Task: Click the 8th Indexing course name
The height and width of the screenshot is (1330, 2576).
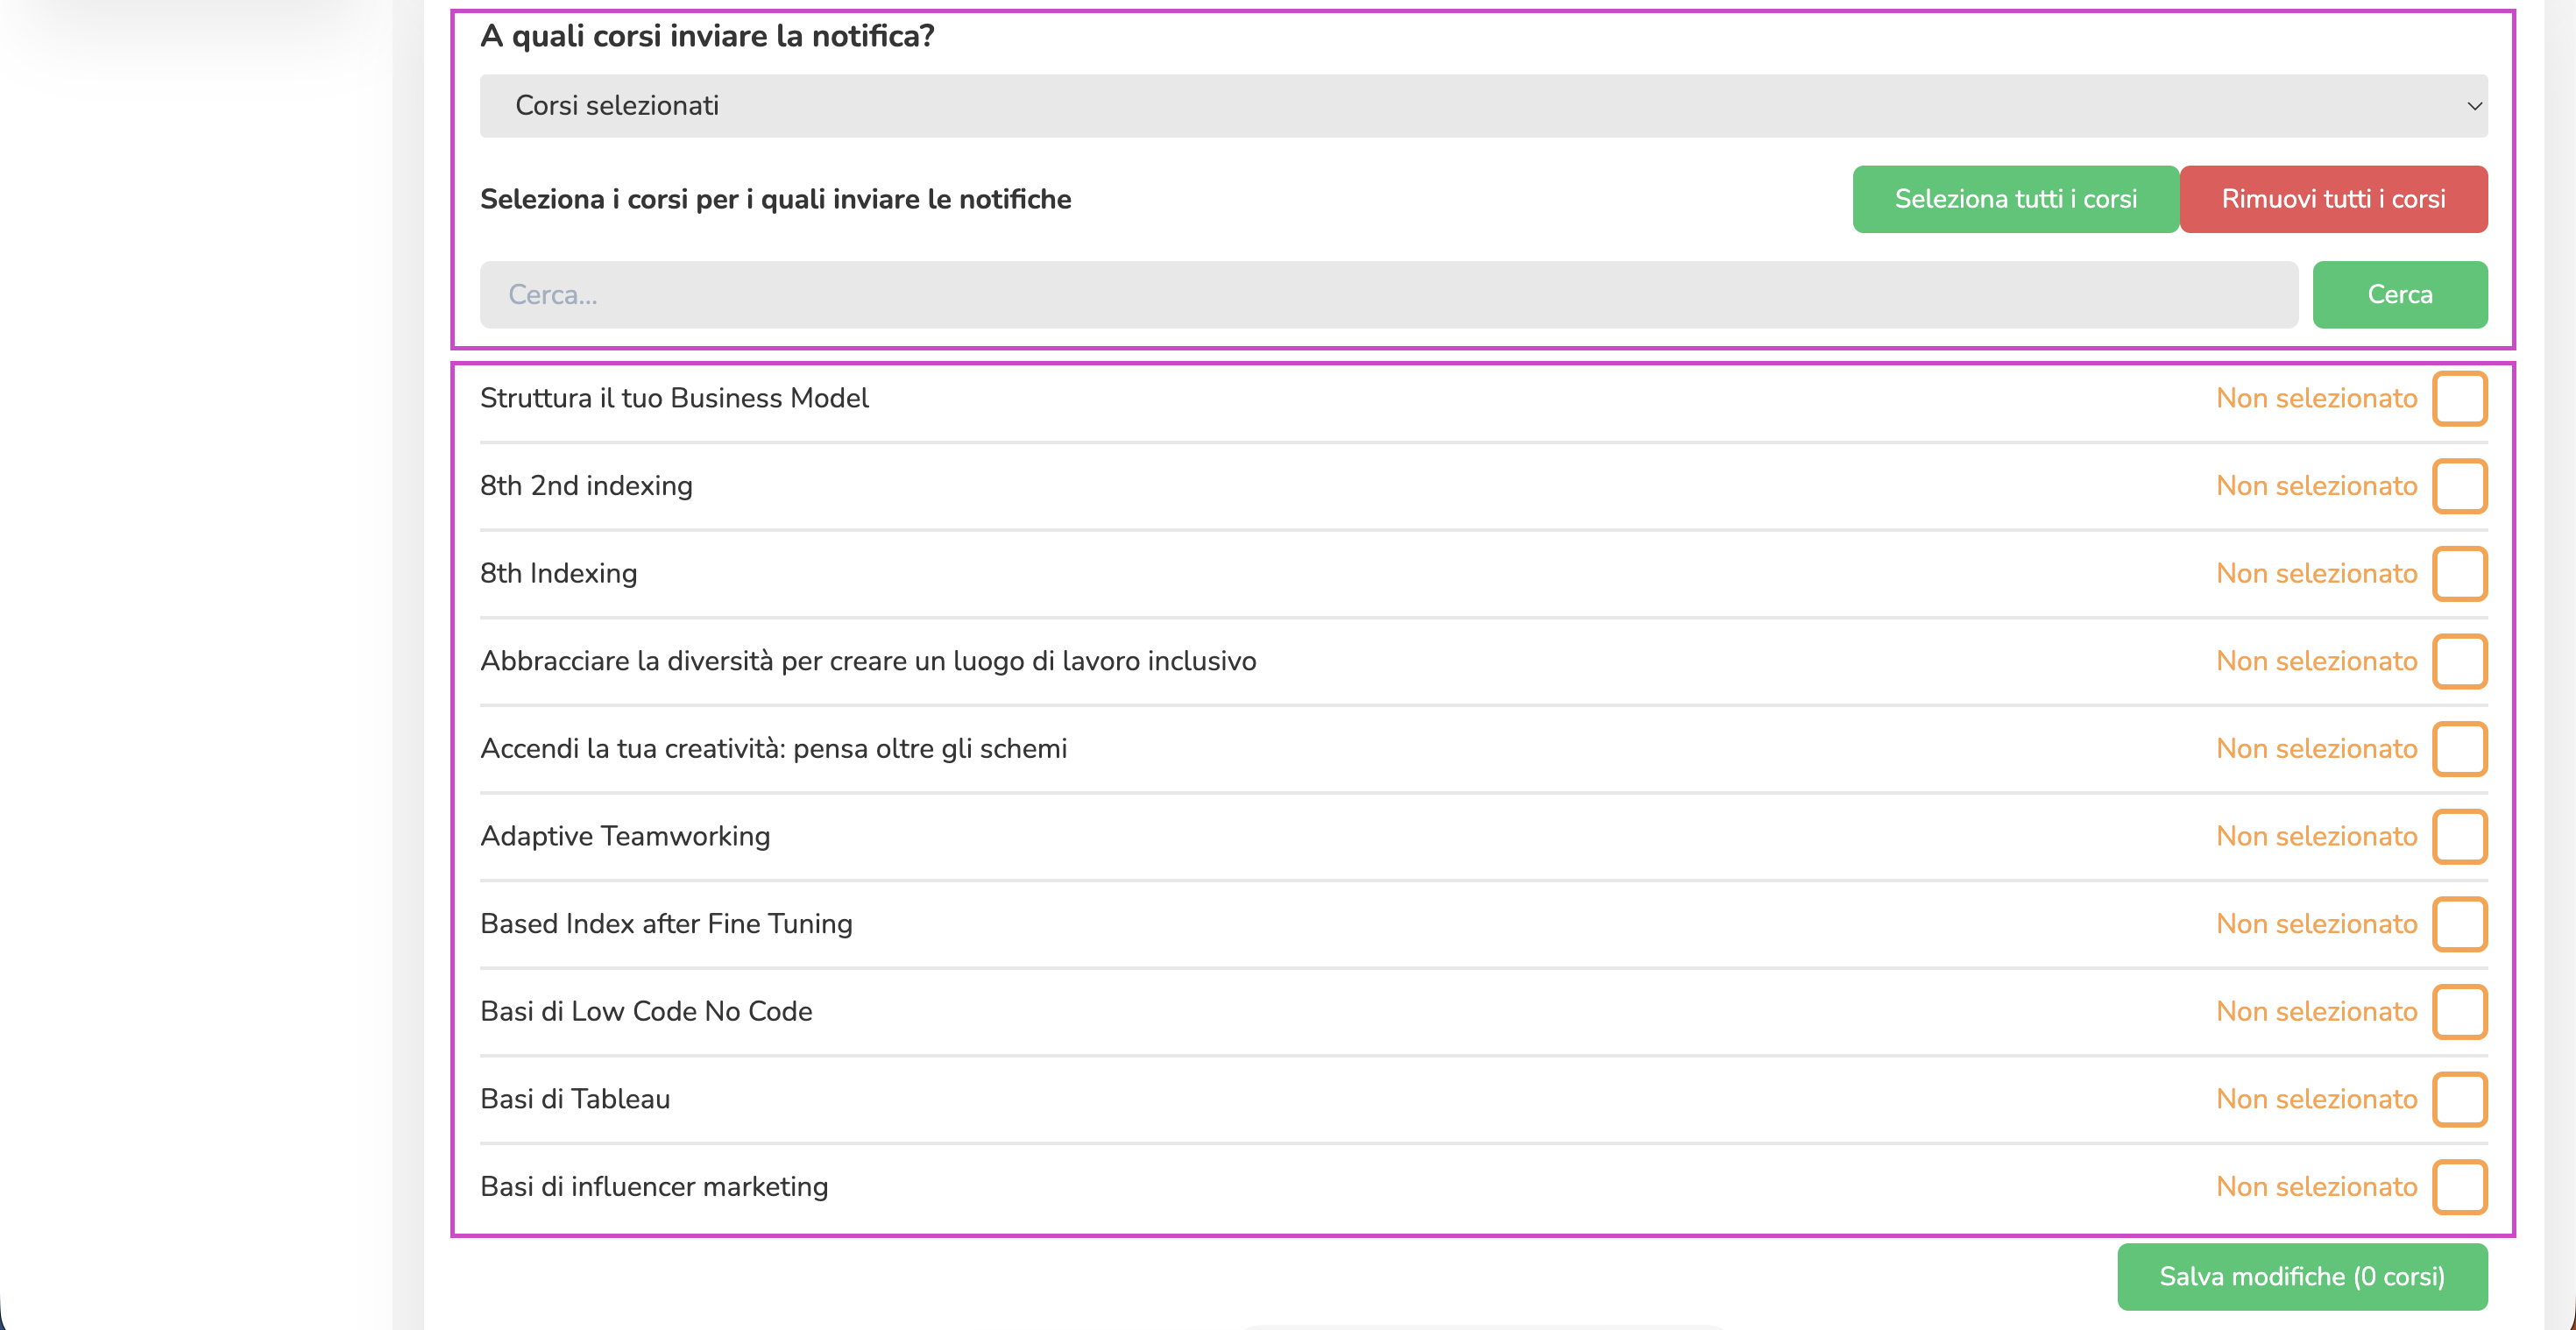Action: pos(558,573)
